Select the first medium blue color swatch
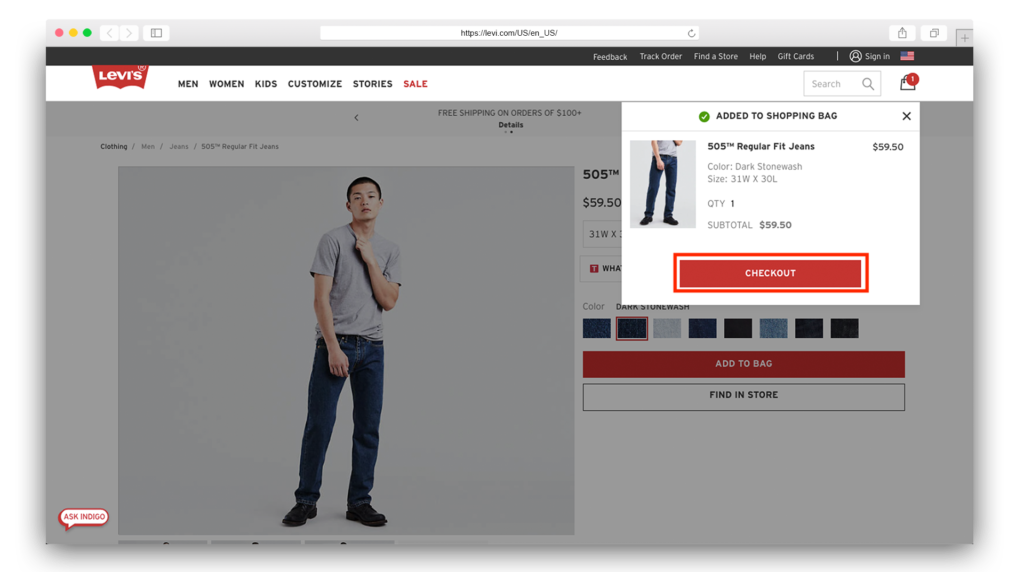Screen dimensions: 1024x572 click(597, 328)
